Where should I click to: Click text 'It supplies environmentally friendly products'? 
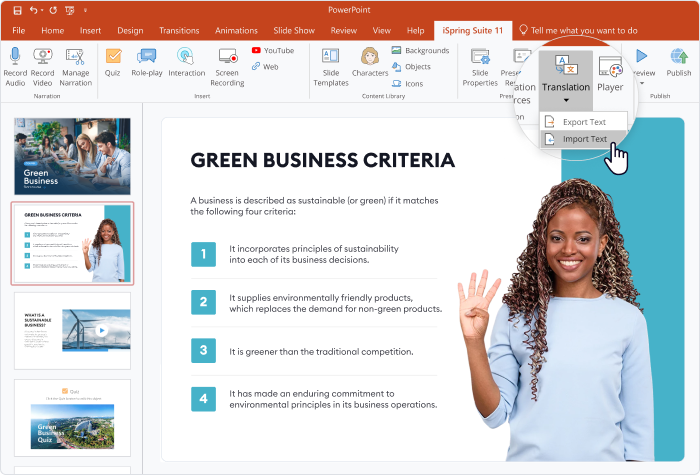(321, 298)
